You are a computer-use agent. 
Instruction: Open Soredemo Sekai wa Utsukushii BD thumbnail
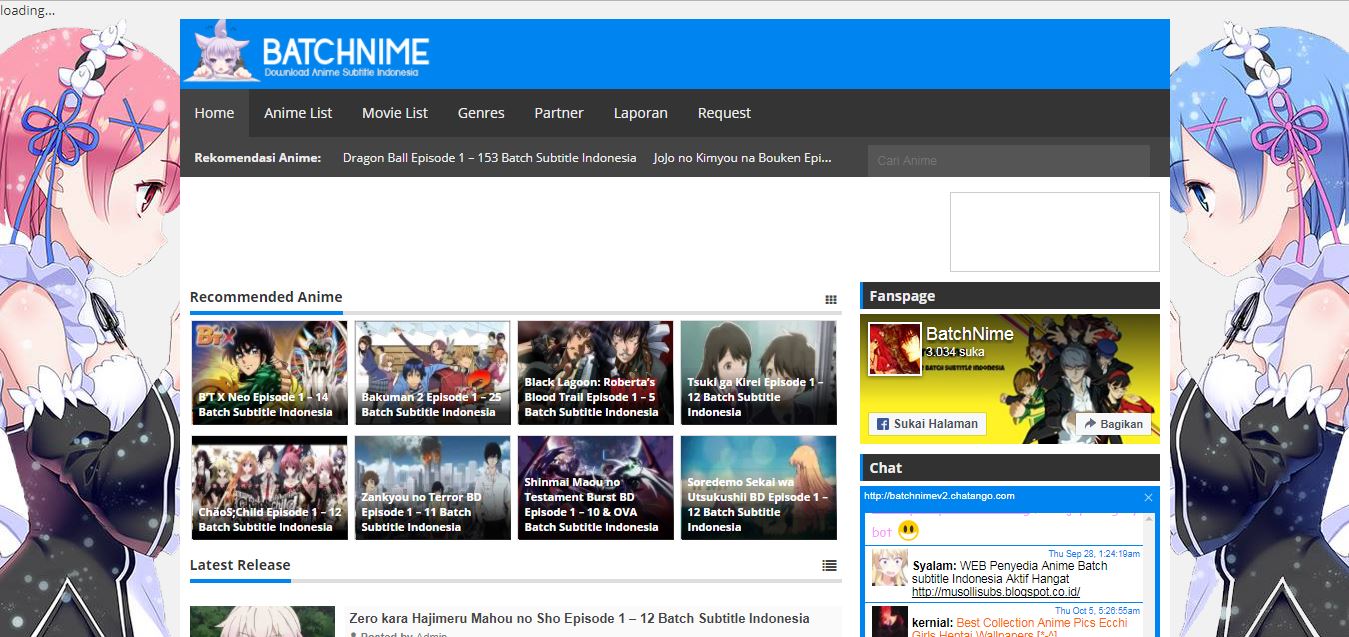(x=759, y=488)
